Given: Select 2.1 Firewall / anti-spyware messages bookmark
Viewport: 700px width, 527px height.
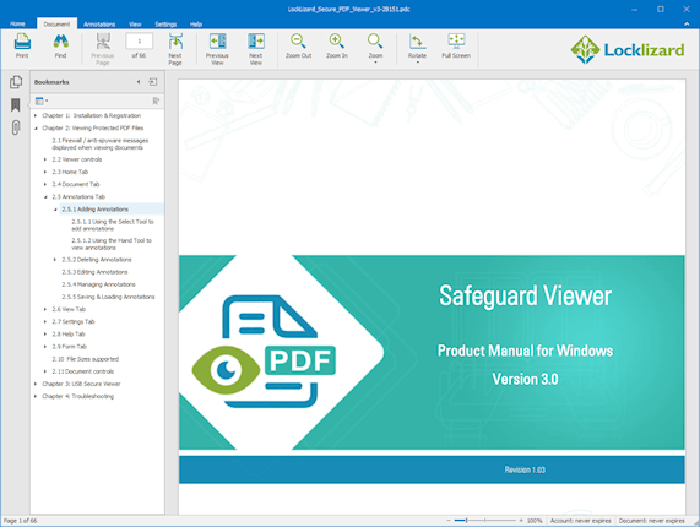Looking at the screenshot, I should tap(100, 144).
